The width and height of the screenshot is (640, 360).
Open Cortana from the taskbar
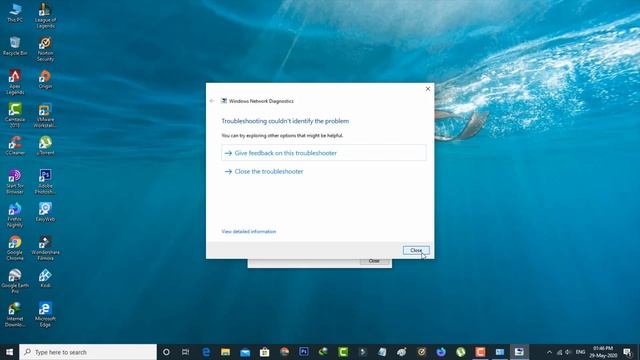coord(166,352)
